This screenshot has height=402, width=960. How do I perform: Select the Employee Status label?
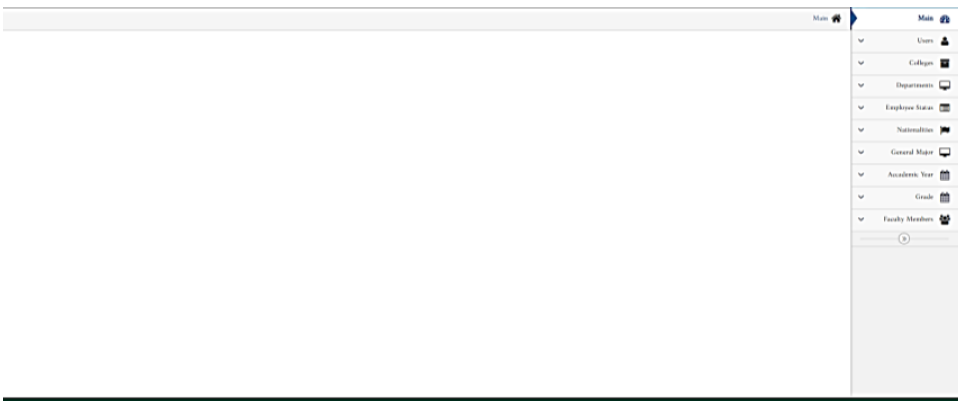[909, 108]
